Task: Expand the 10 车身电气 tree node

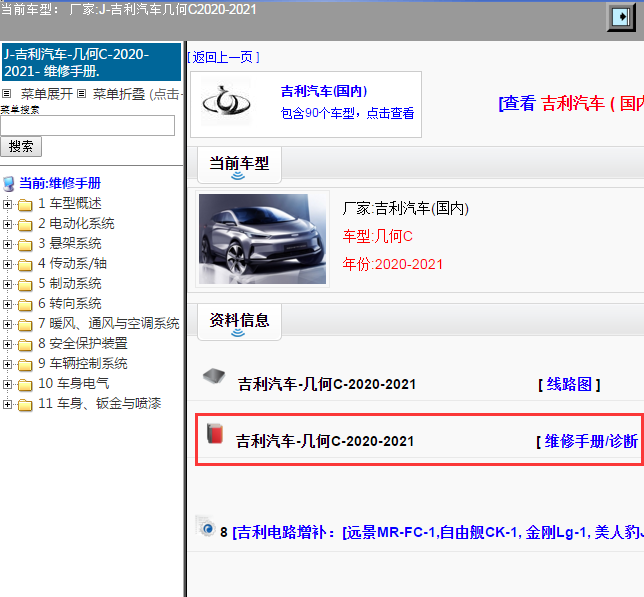Action: 7,384
